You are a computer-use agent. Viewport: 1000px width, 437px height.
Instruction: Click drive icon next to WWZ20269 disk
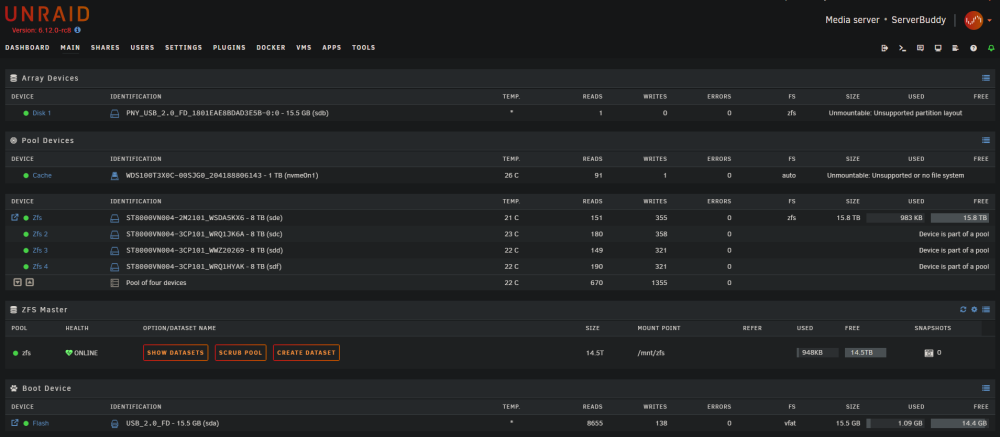click(115, 250)
